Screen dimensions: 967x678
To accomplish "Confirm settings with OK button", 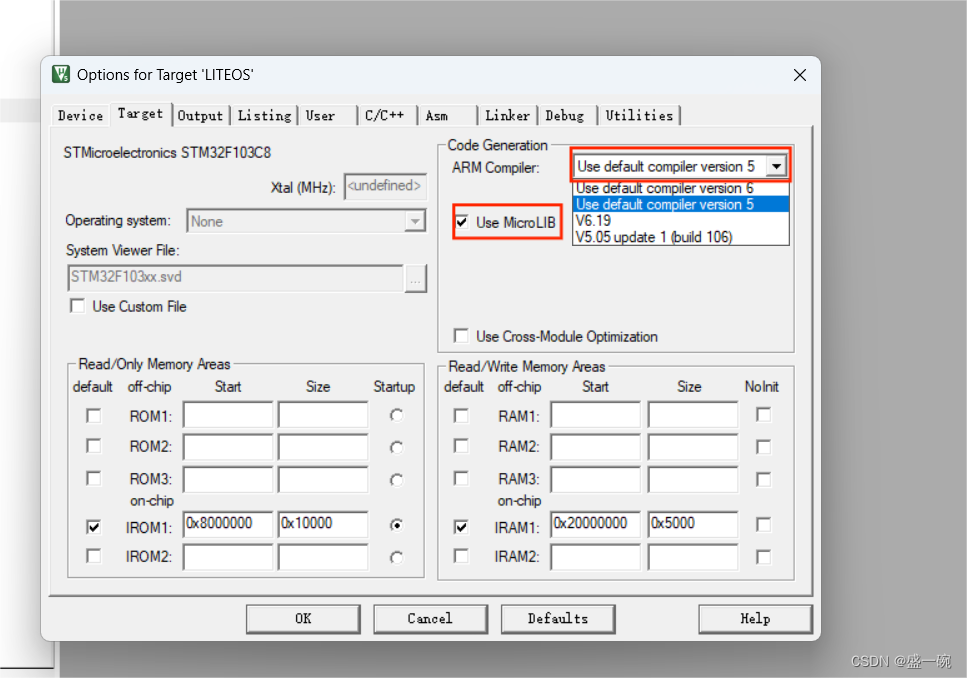I will pyautogui.click(x=303, y=619).
